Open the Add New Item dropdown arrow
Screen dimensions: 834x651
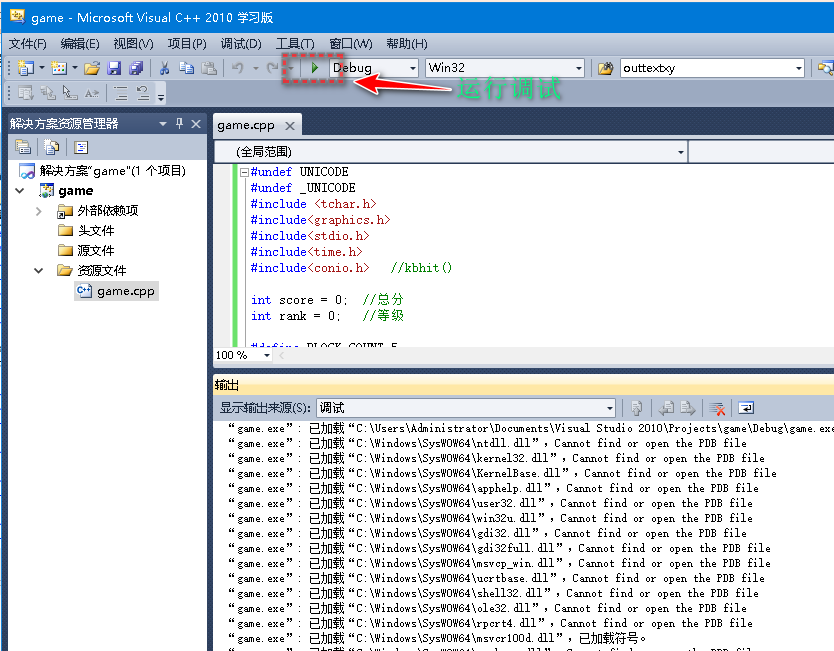point(74,68)
